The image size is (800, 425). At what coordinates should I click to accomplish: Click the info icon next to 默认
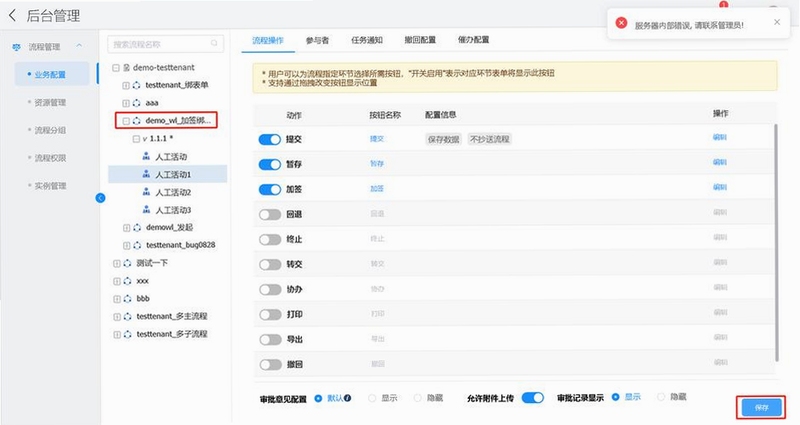tap(347, 398)
